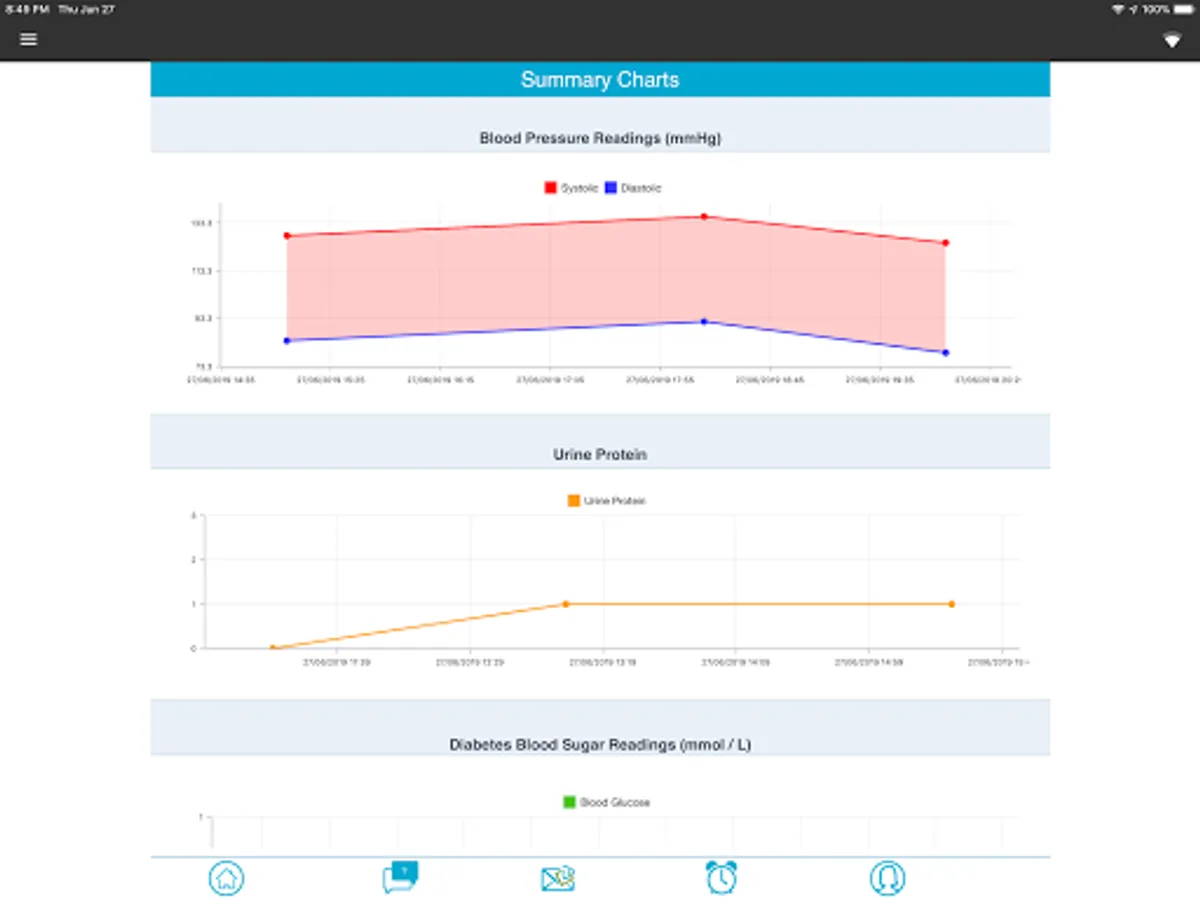Click the Summary Charts header
1200x900 pixels.
coord(600,80)
